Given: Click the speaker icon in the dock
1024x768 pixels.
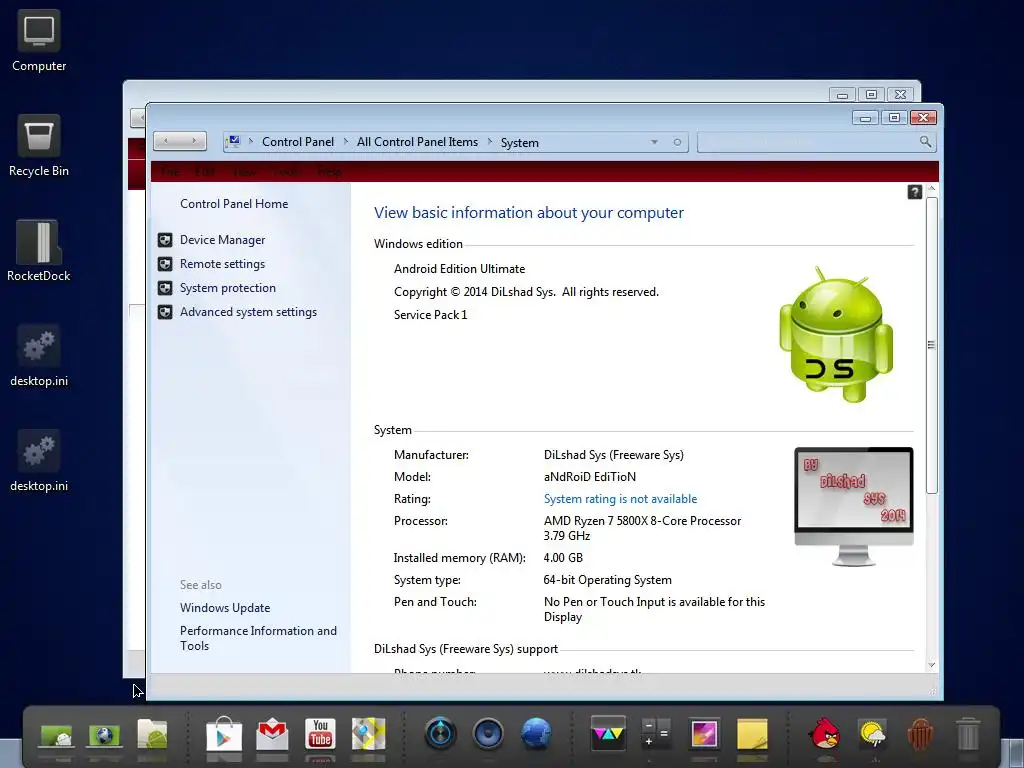Looking at the screenshot, I should [488, 733].
